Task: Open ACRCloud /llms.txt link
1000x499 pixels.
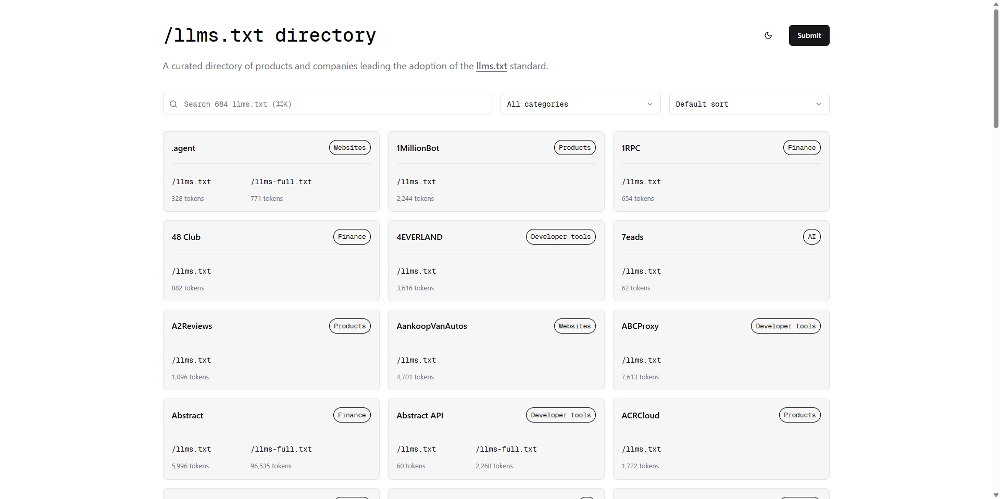Action: click(642, 449)
